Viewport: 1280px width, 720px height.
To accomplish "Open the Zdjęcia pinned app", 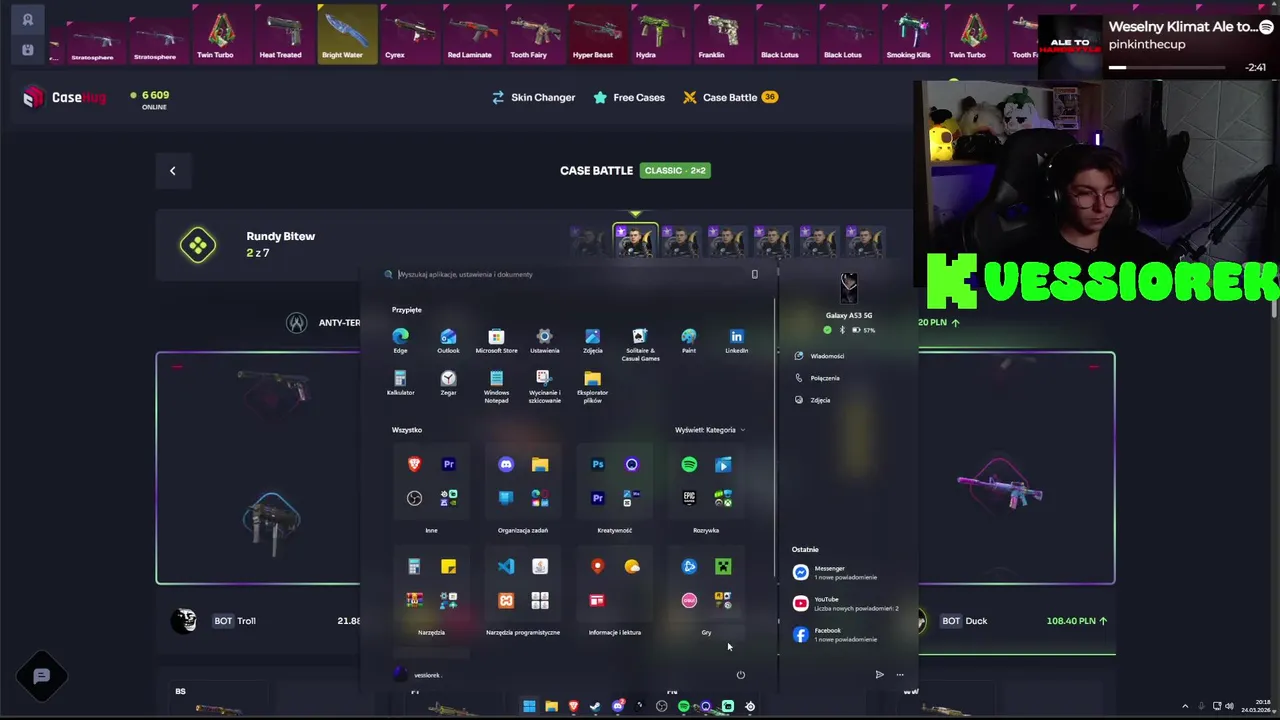I will tap(592, 340).
